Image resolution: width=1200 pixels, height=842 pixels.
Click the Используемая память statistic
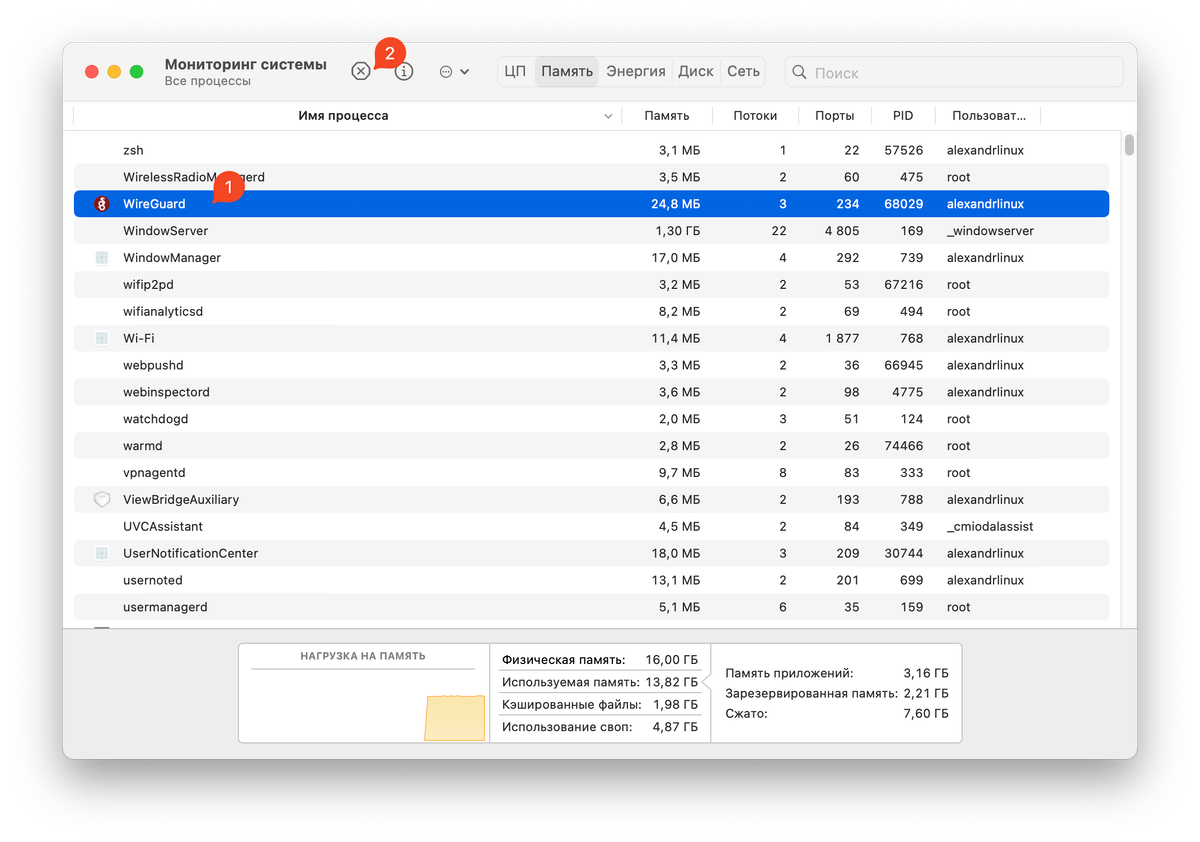coord(600,682)
